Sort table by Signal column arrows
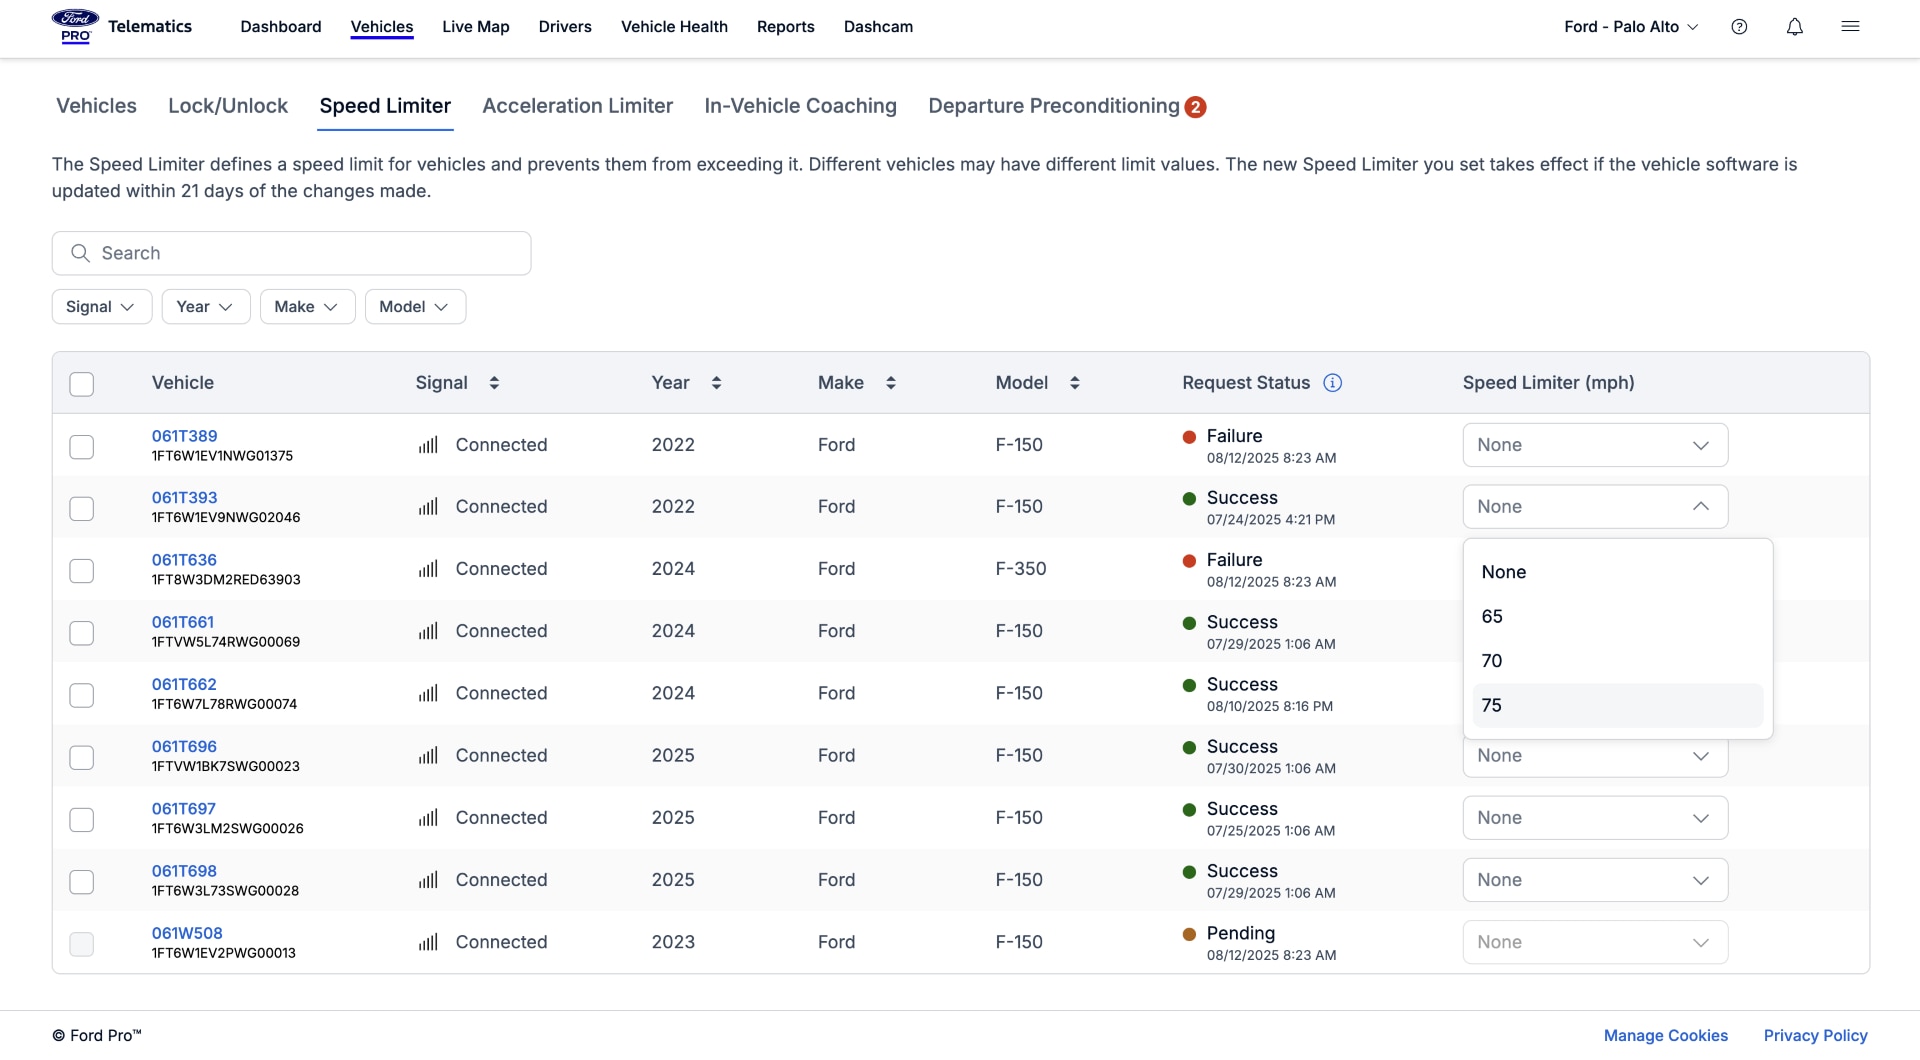The width and height of the screenshot is (1920, 1060). click(x=494, y=383)
